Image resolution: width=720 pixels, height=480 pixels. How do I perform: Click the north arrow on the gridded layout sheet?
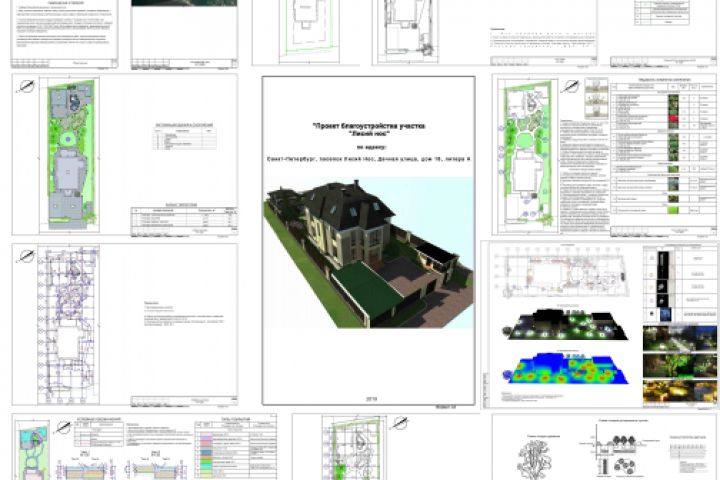click(26, 256)
